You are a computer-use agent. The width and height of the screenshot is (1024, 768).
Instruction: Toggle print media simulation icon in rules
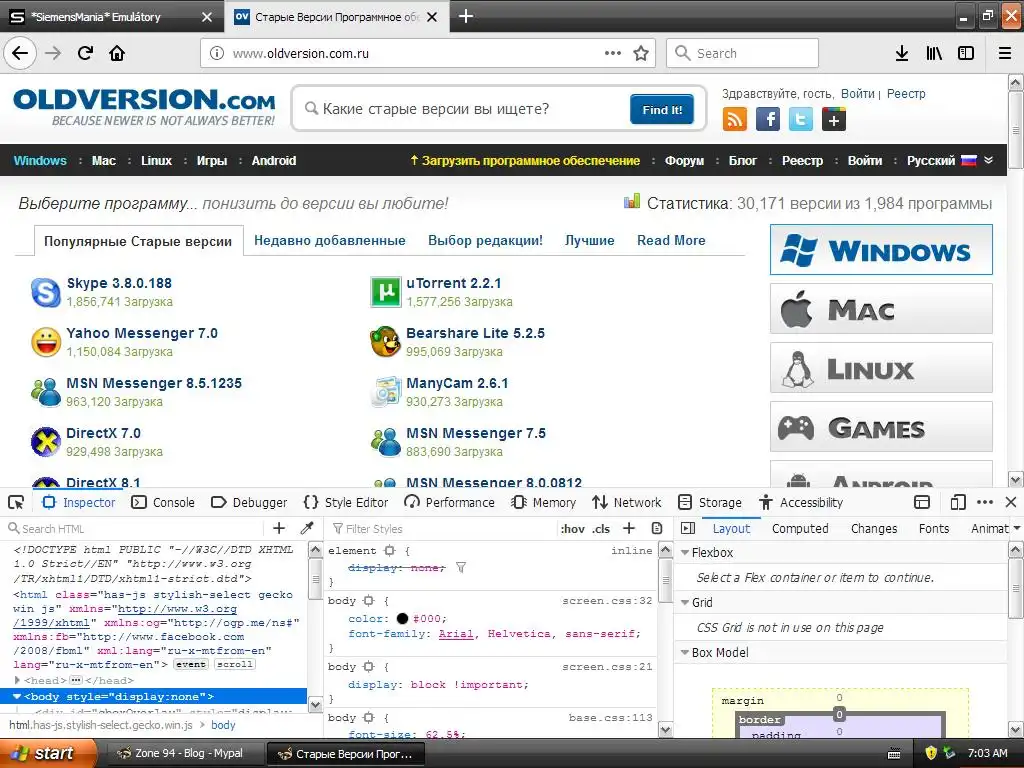657,528
